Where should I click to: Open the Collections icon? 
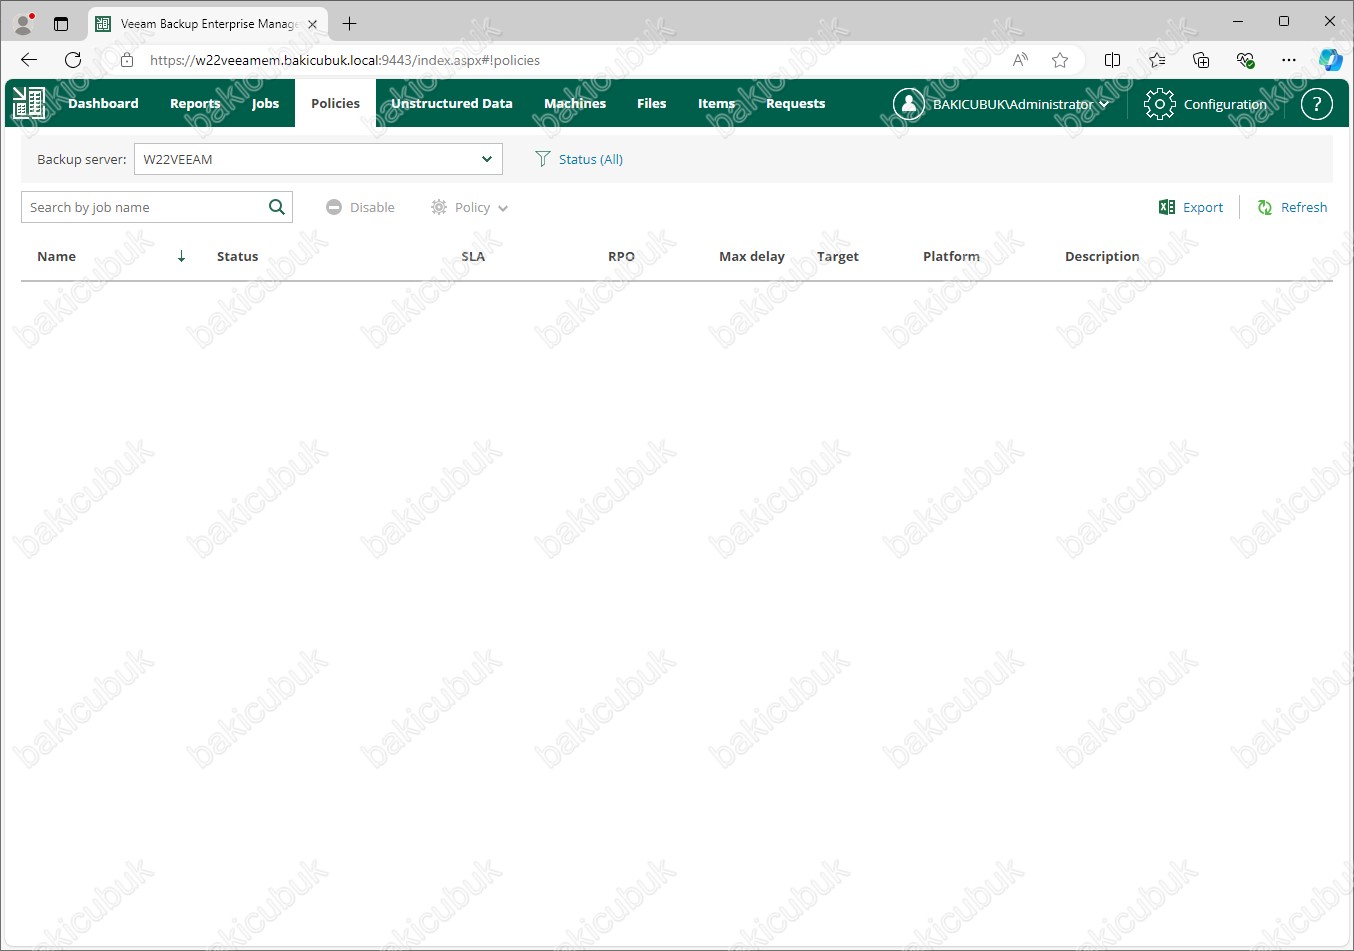[1201, 60]
